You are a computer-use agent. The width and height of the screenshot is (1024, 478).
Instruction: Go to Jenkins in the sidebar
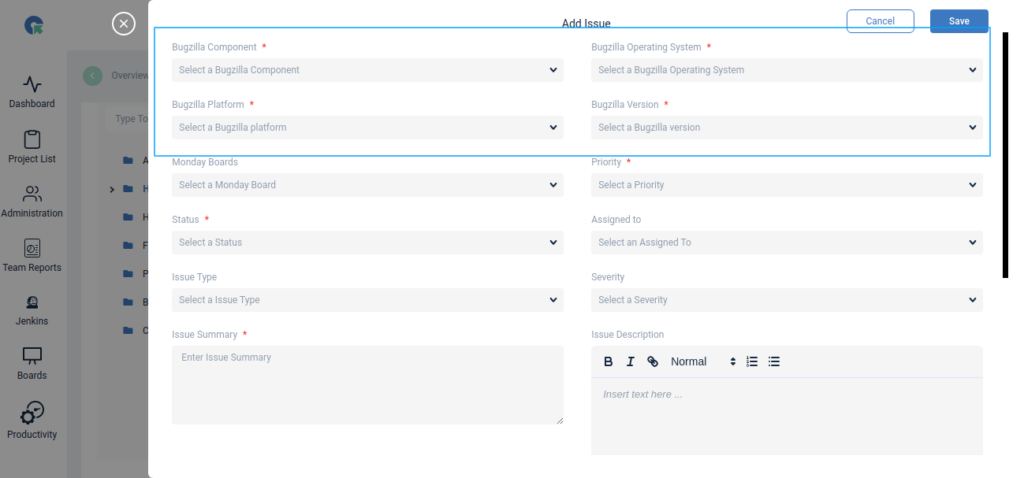[x=32, y=310]
